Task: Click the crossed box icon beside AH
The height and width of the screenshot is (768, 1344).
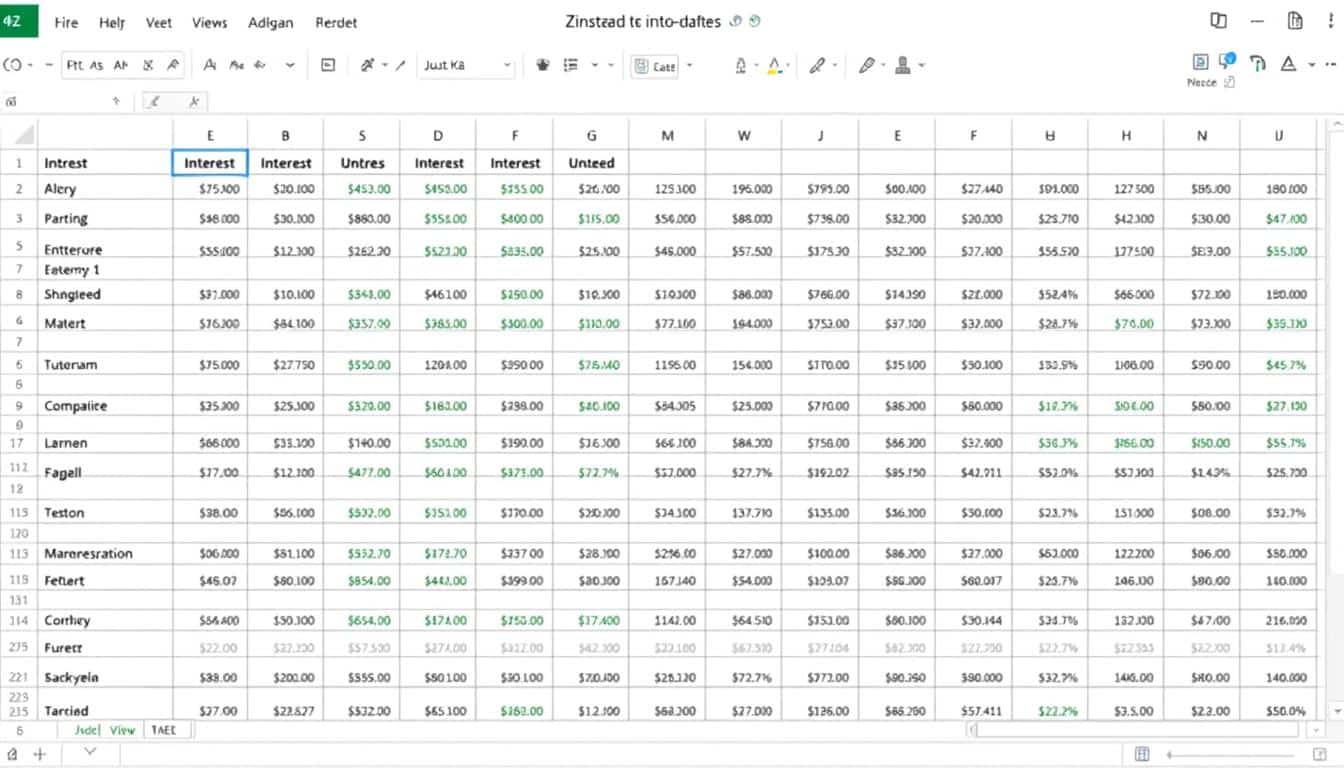Action: pos(148,65)
